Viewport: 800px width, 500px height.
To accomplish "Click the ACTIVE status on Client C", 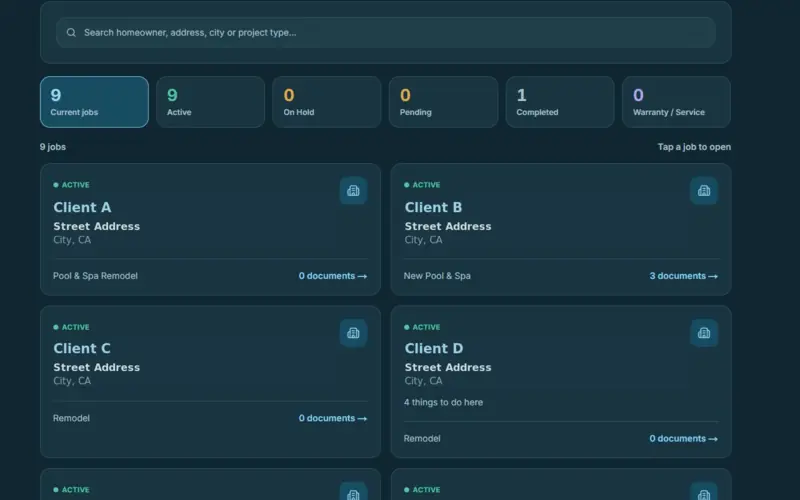I will click(x=71, y=328).
